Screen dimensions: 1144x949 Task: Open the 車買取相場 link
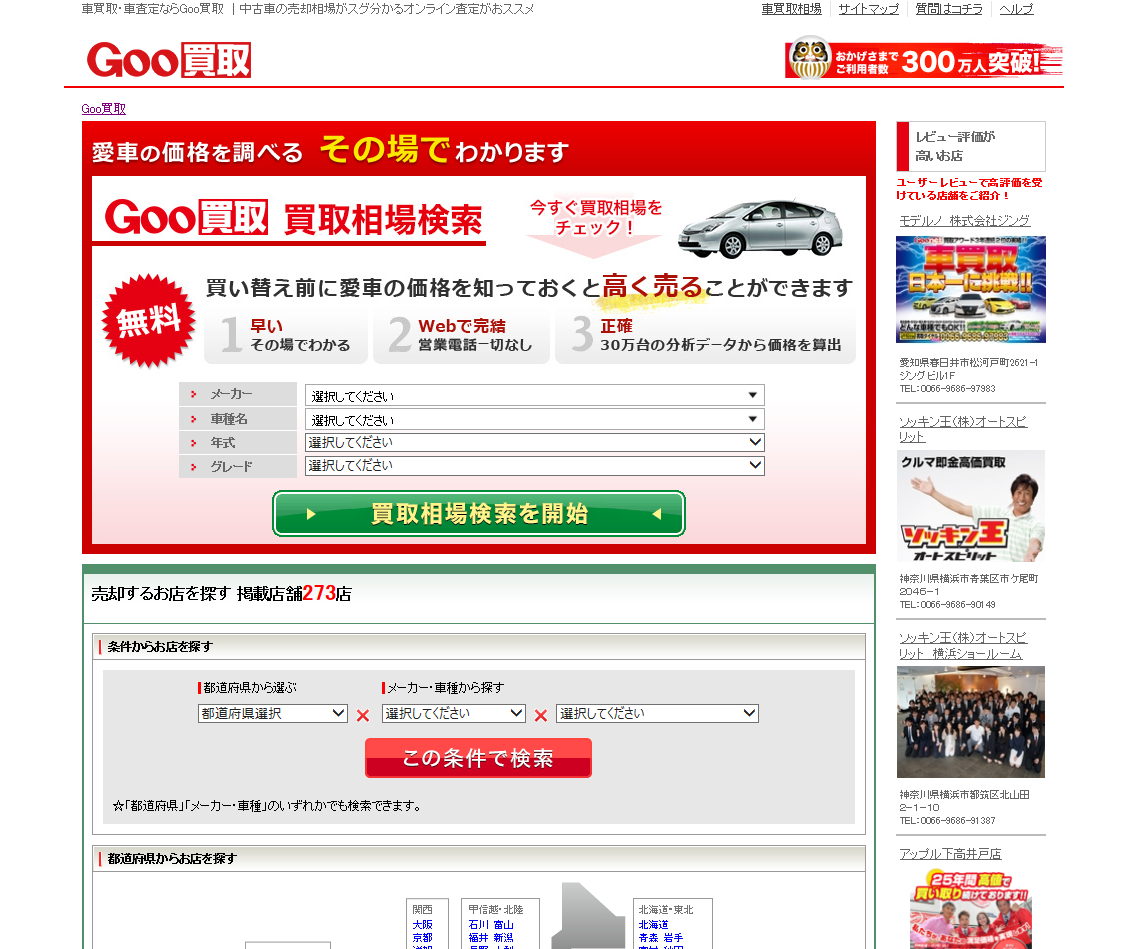coord(792,9)
